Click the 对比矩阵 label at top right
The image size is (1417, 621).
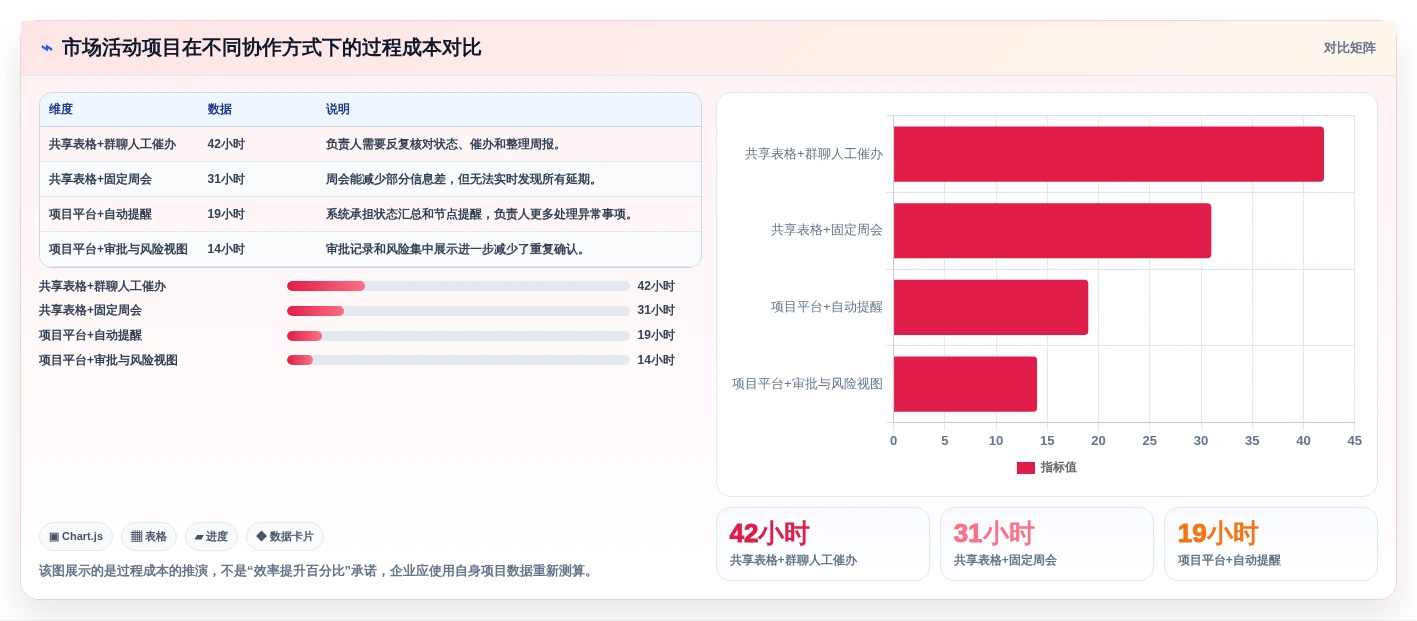(1349, 48)
